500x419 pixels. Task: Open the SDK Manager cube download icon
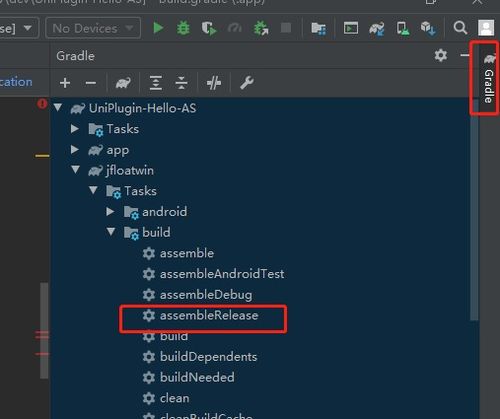click(x=428, y=29)
